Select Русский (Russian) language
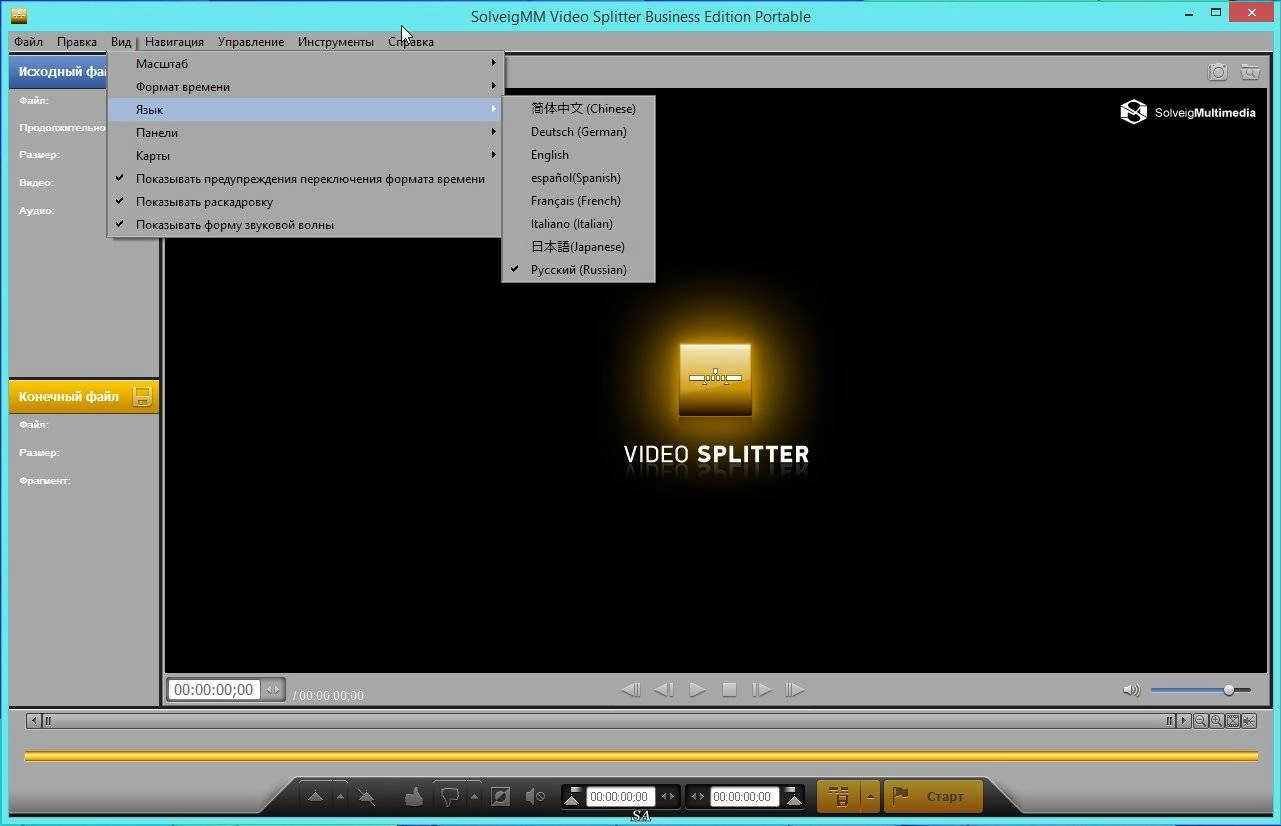The width and height of the screenshot is (1281, 826). pyautogui.click(x=578, y=270)
